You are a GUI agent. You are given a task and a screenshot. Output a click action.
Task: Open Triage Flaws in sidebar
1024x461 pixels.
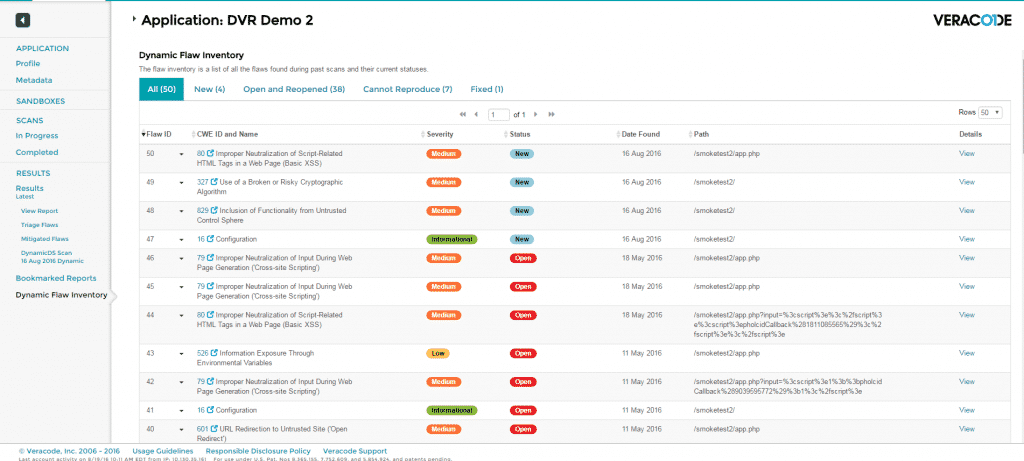[39, 225]
